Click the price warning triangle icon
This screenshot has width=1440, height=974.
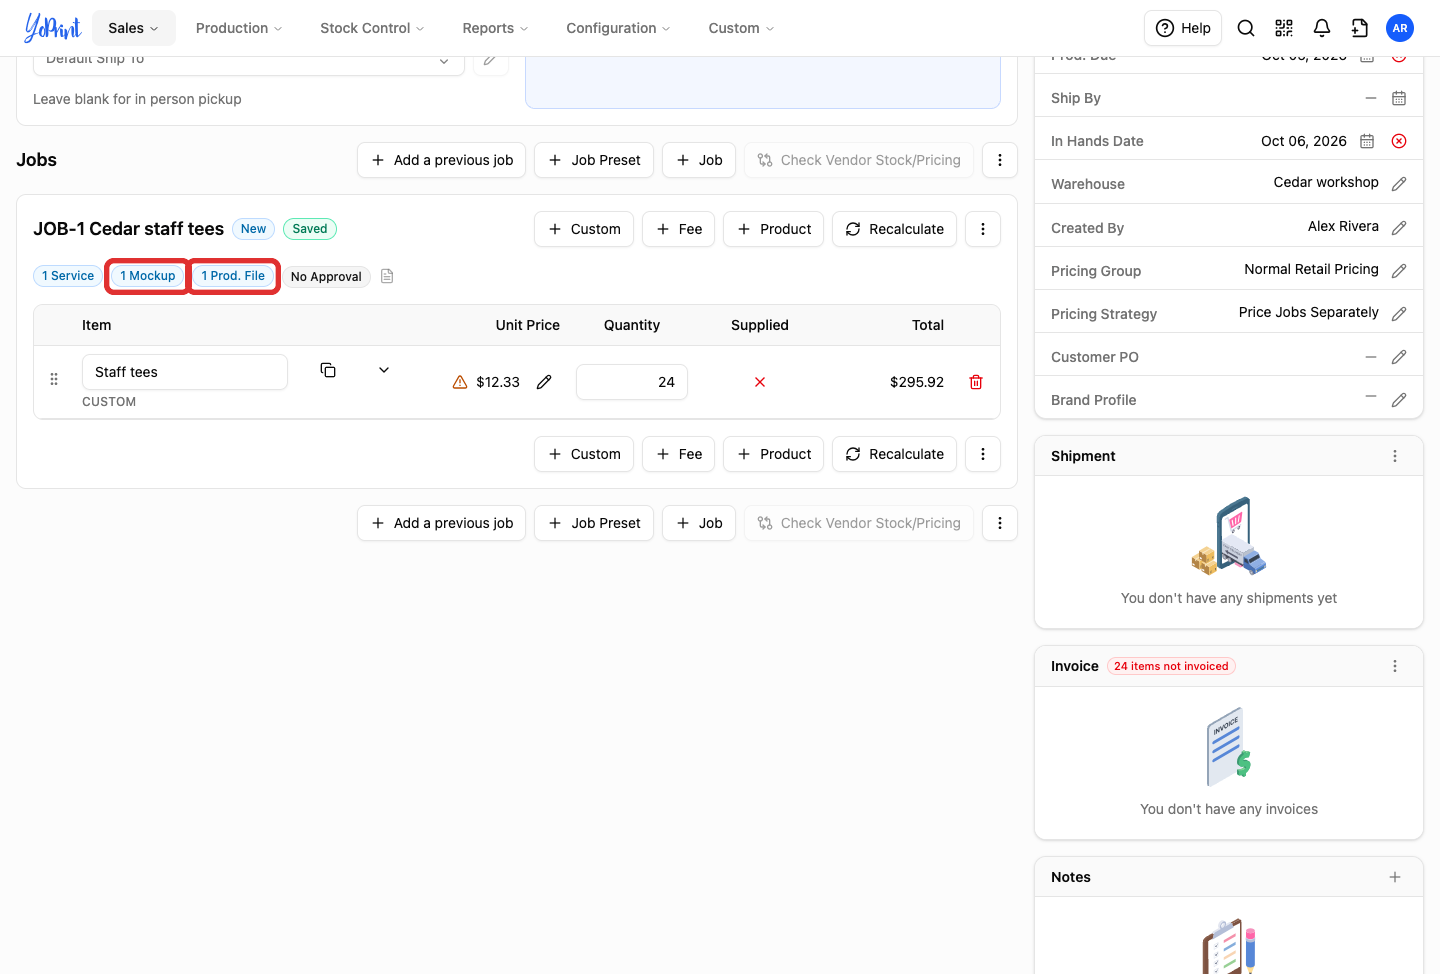coord(460,382)
